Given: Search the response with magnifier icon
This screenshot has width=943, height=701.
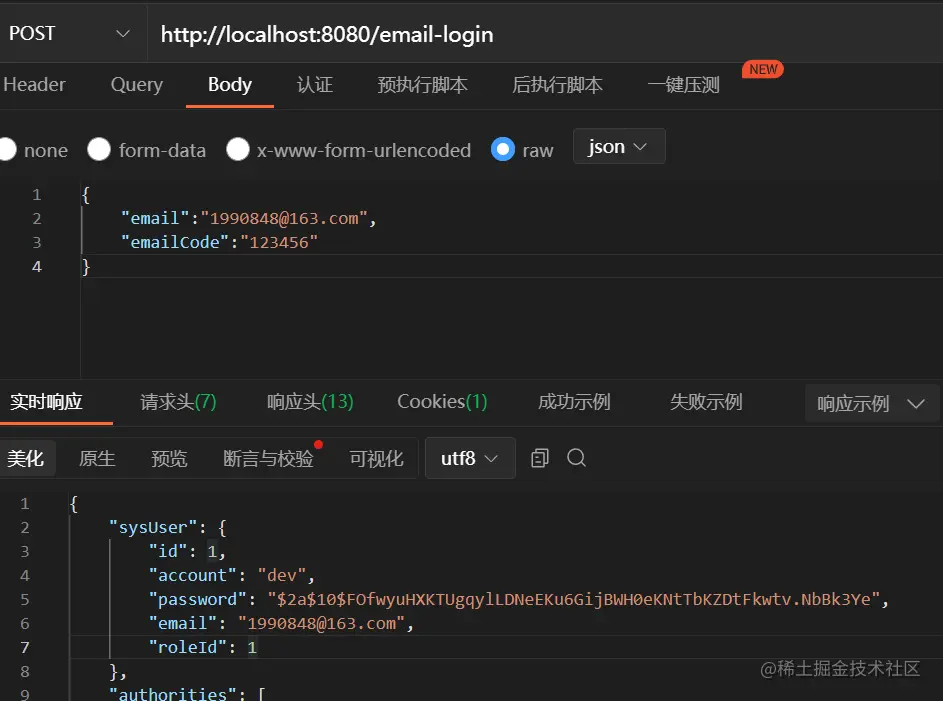Looking at the screenshot, I should tap(576, 458).
